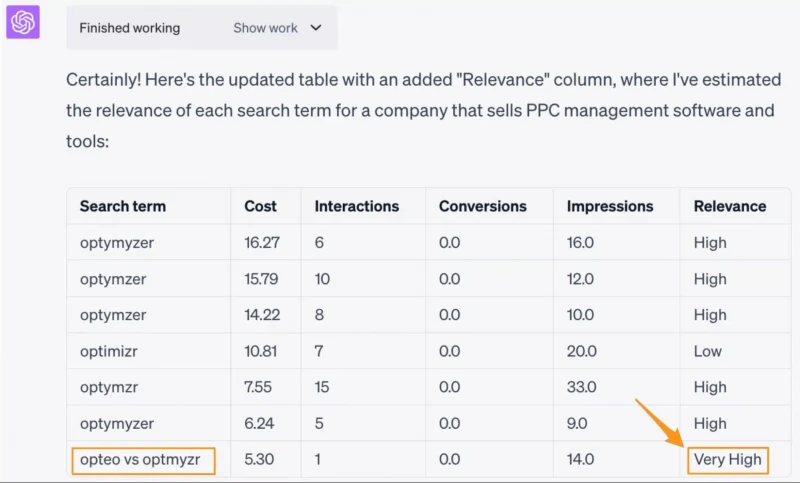The width and height of the screenshot is (800, 483).
Task: Click the optymzr search term cell
Action: [109, 387]
